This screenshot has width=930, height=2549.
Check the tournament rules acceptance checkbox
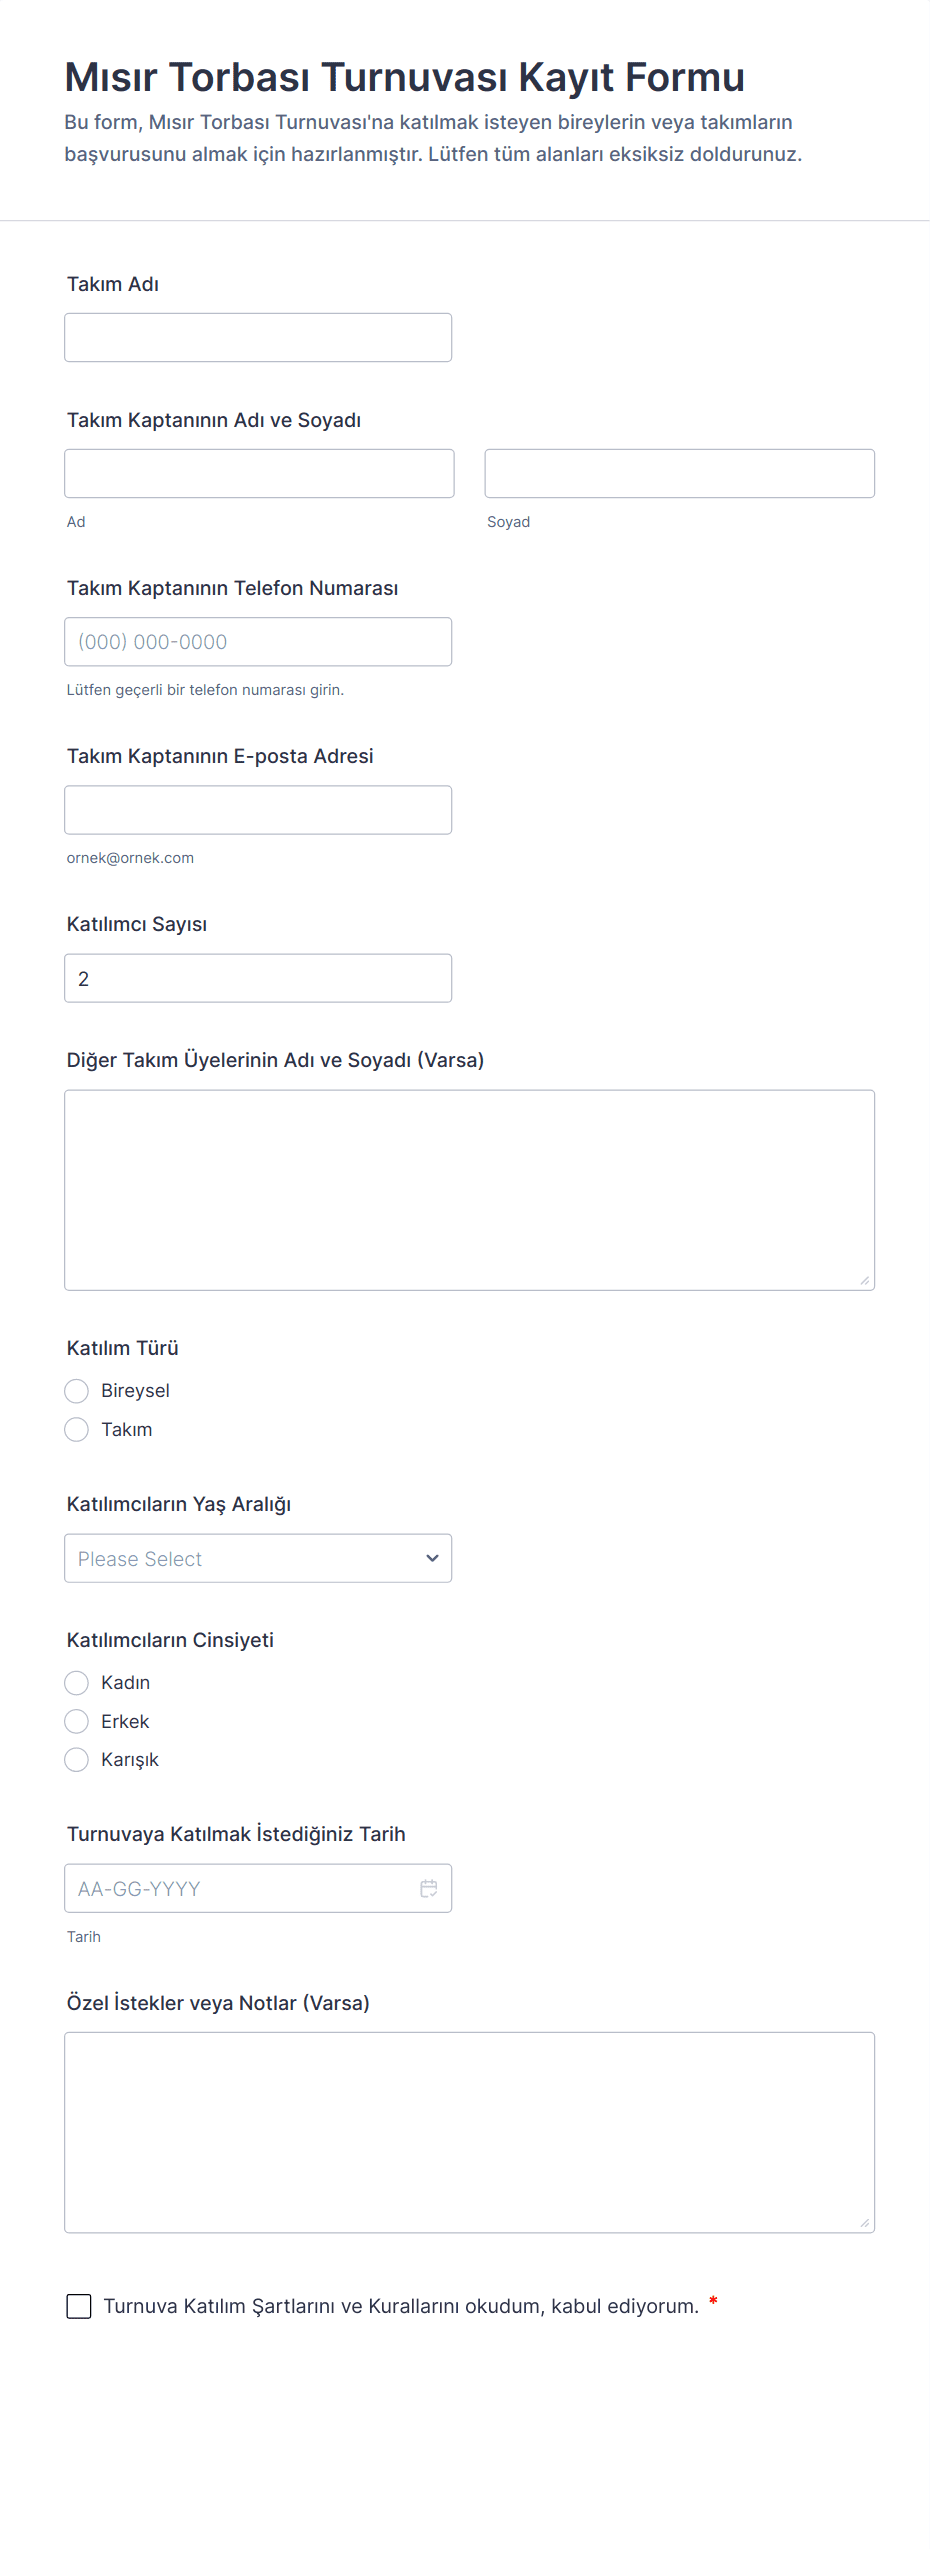(x=79, y=2306)
